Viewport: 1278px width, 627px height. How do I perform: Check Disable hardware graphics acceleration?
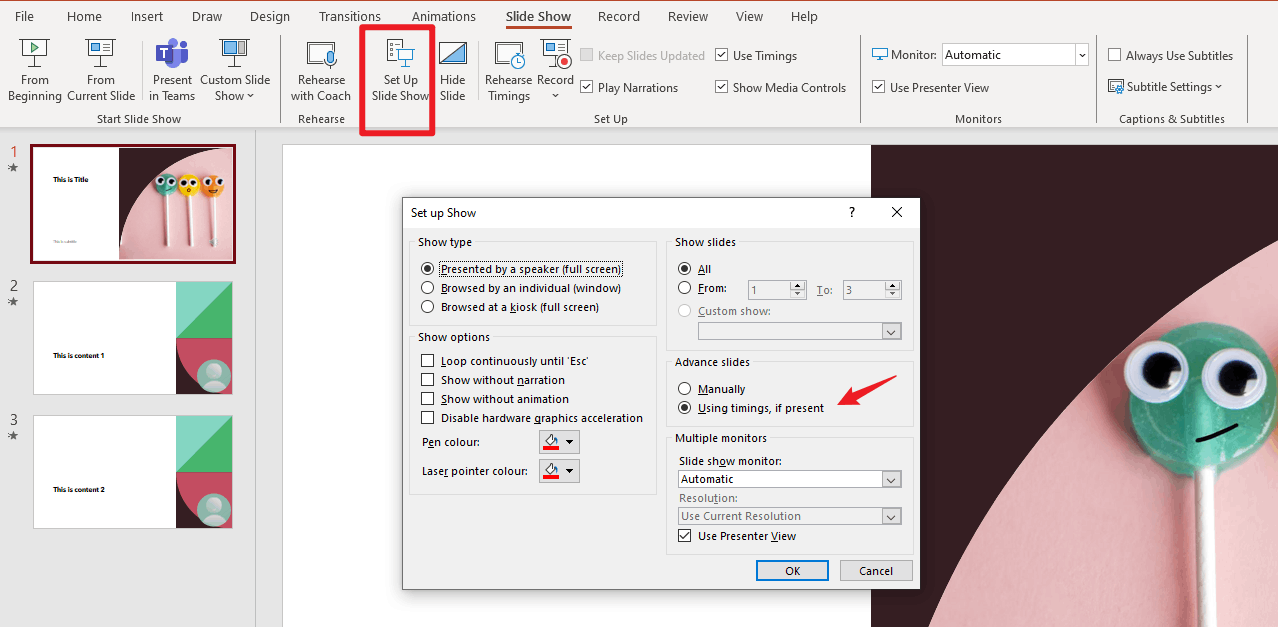point(428,418)
